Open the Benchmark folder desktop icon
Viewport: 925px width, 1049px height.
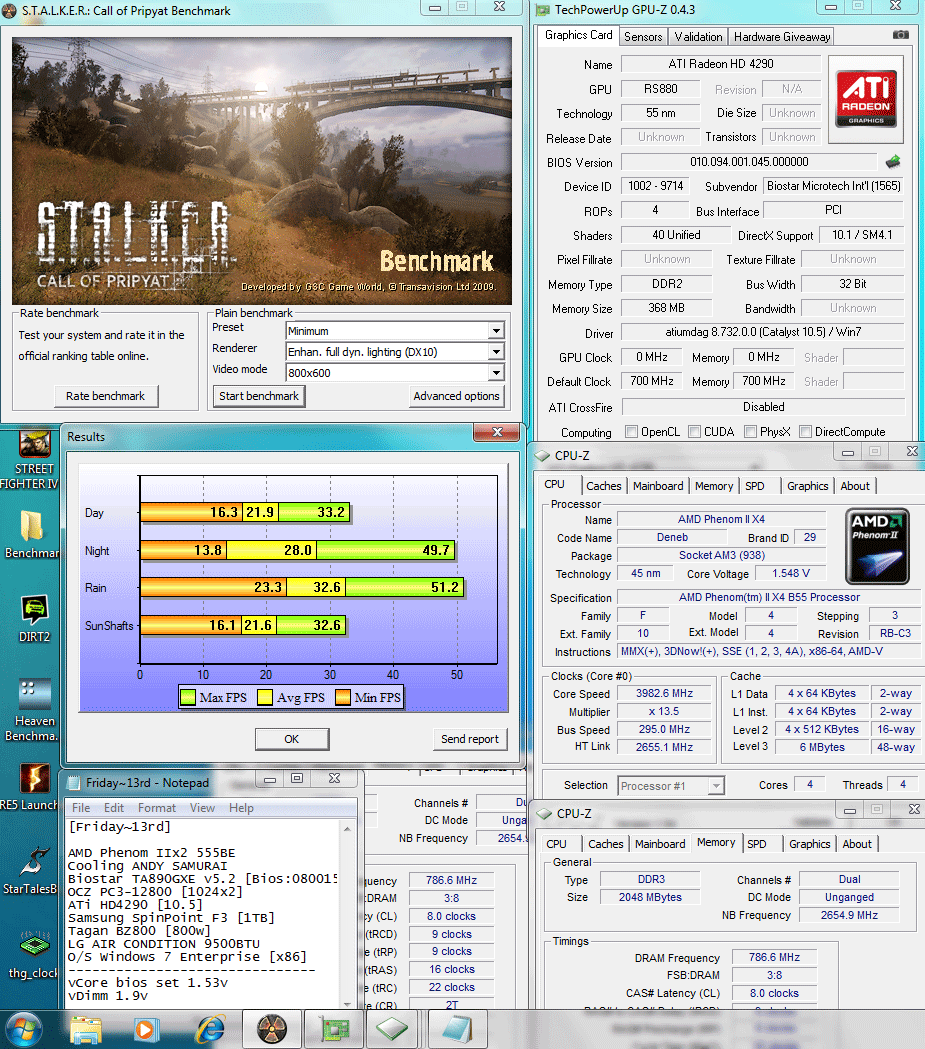pyautogui.click(x=31, y=534)
